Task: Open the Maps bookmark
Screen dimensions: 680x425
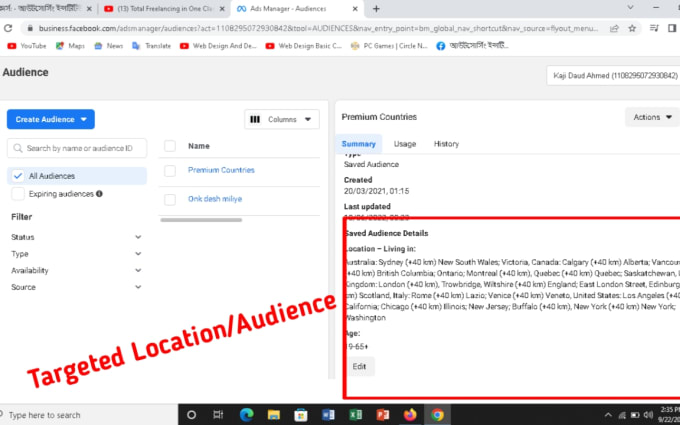Action: click(x=70, y=46)
